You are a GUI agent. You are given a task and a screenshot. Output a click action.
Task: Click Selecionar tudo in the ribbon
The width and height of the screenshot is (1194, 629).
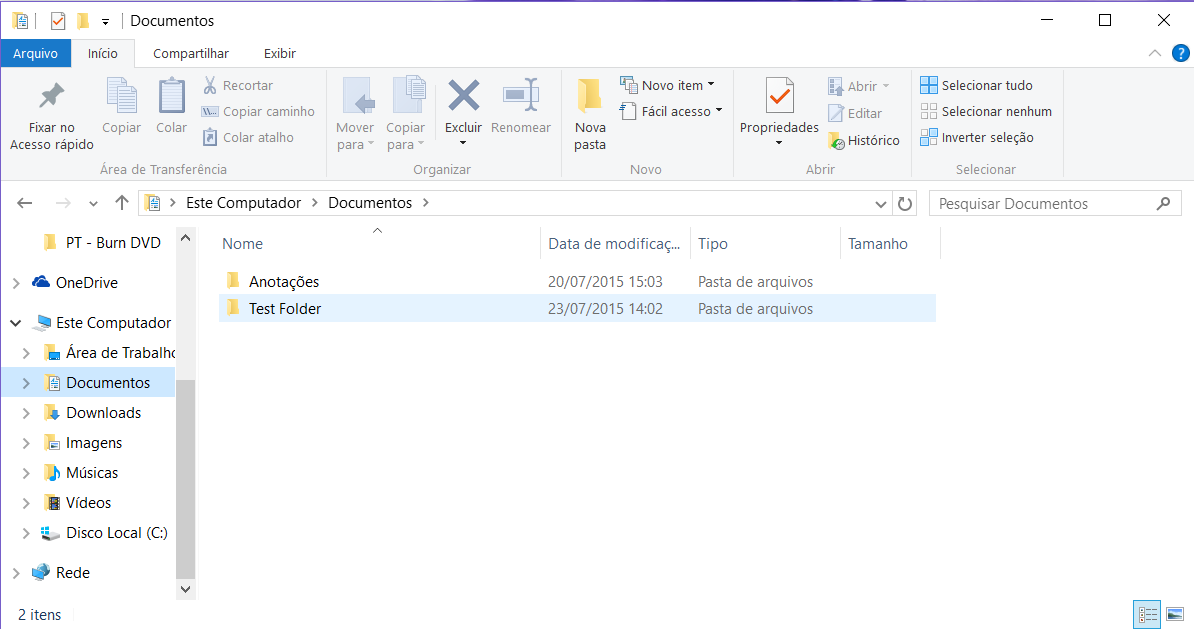tap(976, 86)
